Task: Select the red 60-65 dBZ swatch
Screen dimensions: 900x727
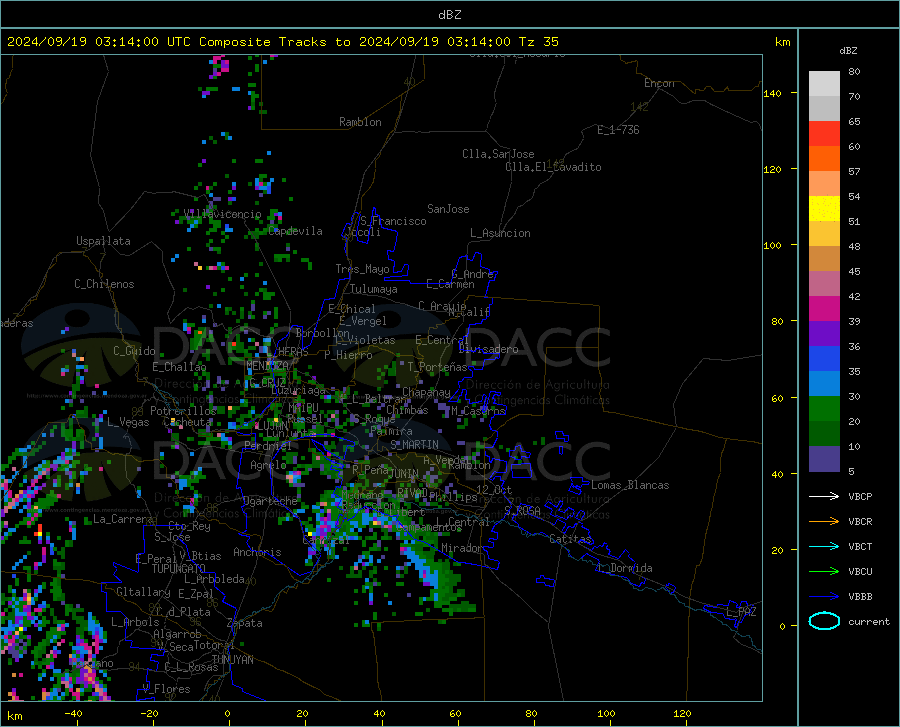Action: click(824, 134)
